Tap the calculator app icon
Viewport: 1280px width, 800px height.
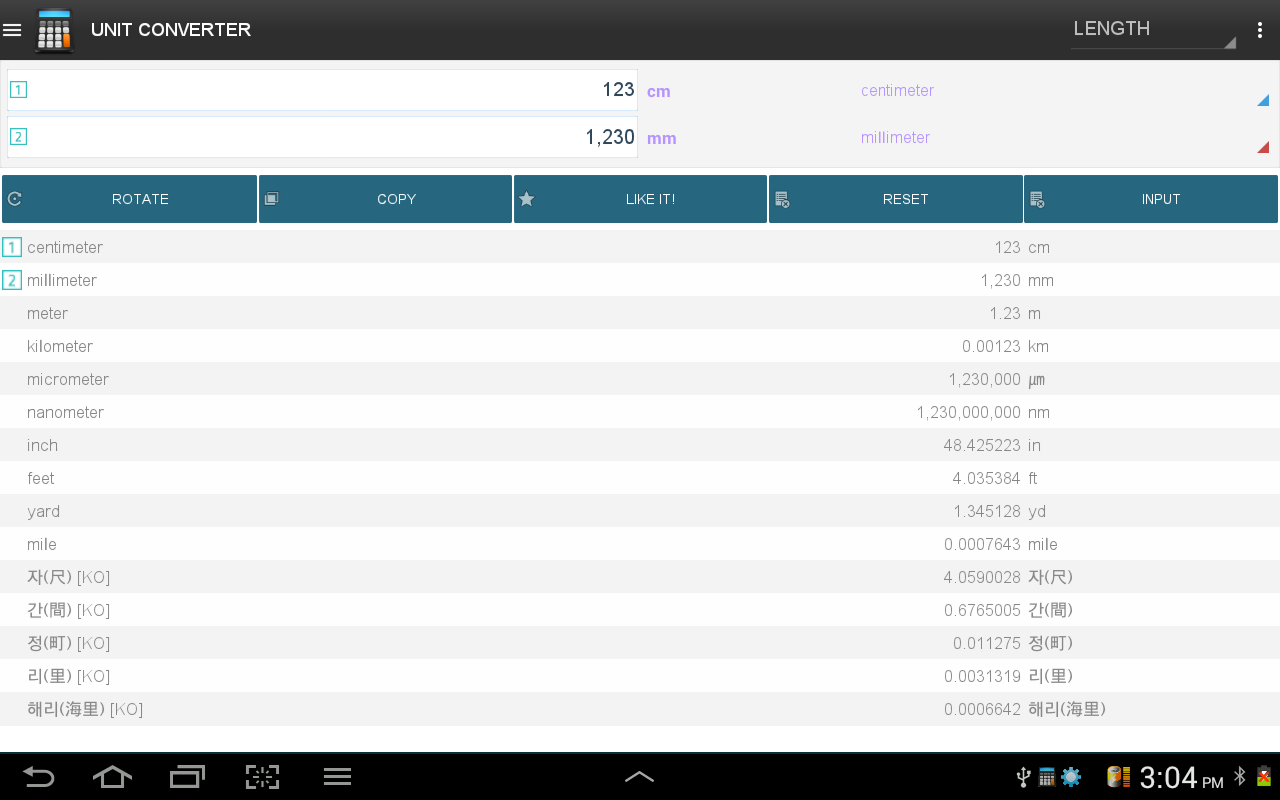click(x=55, y=30)
